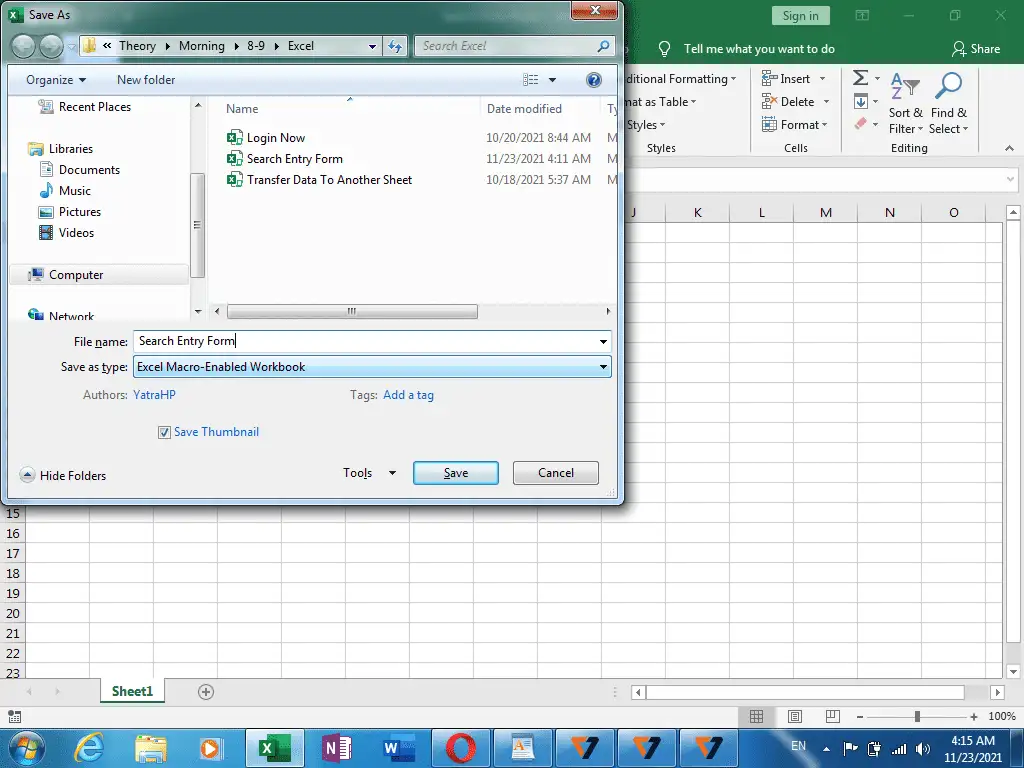This screenshot has height=768, width=1024.
Task: Open Find & Select in Excel
Action: point(948,103)
